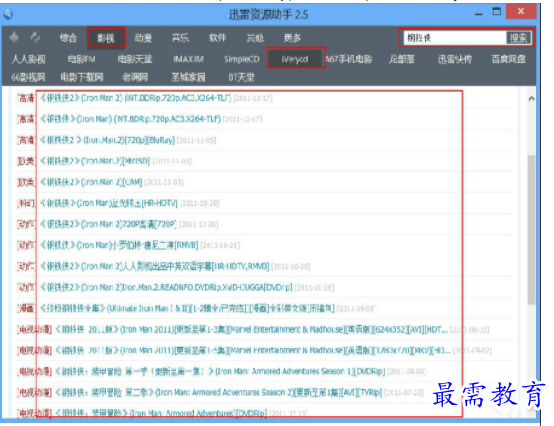554x426 pixels.
Task: Select the 影视 category tab
Action: pyautogui.click(x=106, y=38)
